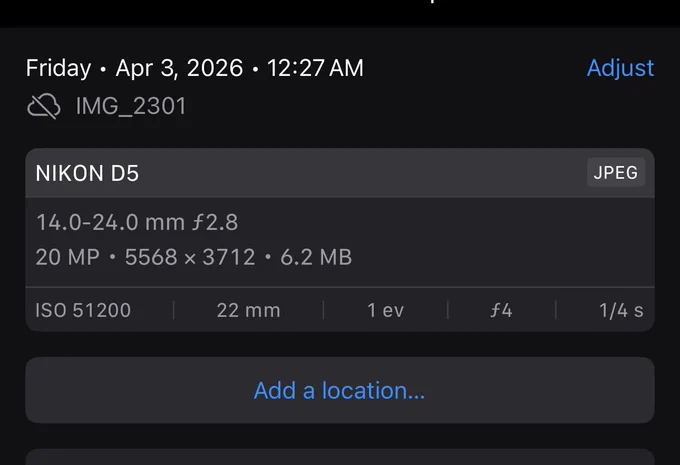Tap the camera info card header bar
The image size is (680, 465).
(340, 173)
